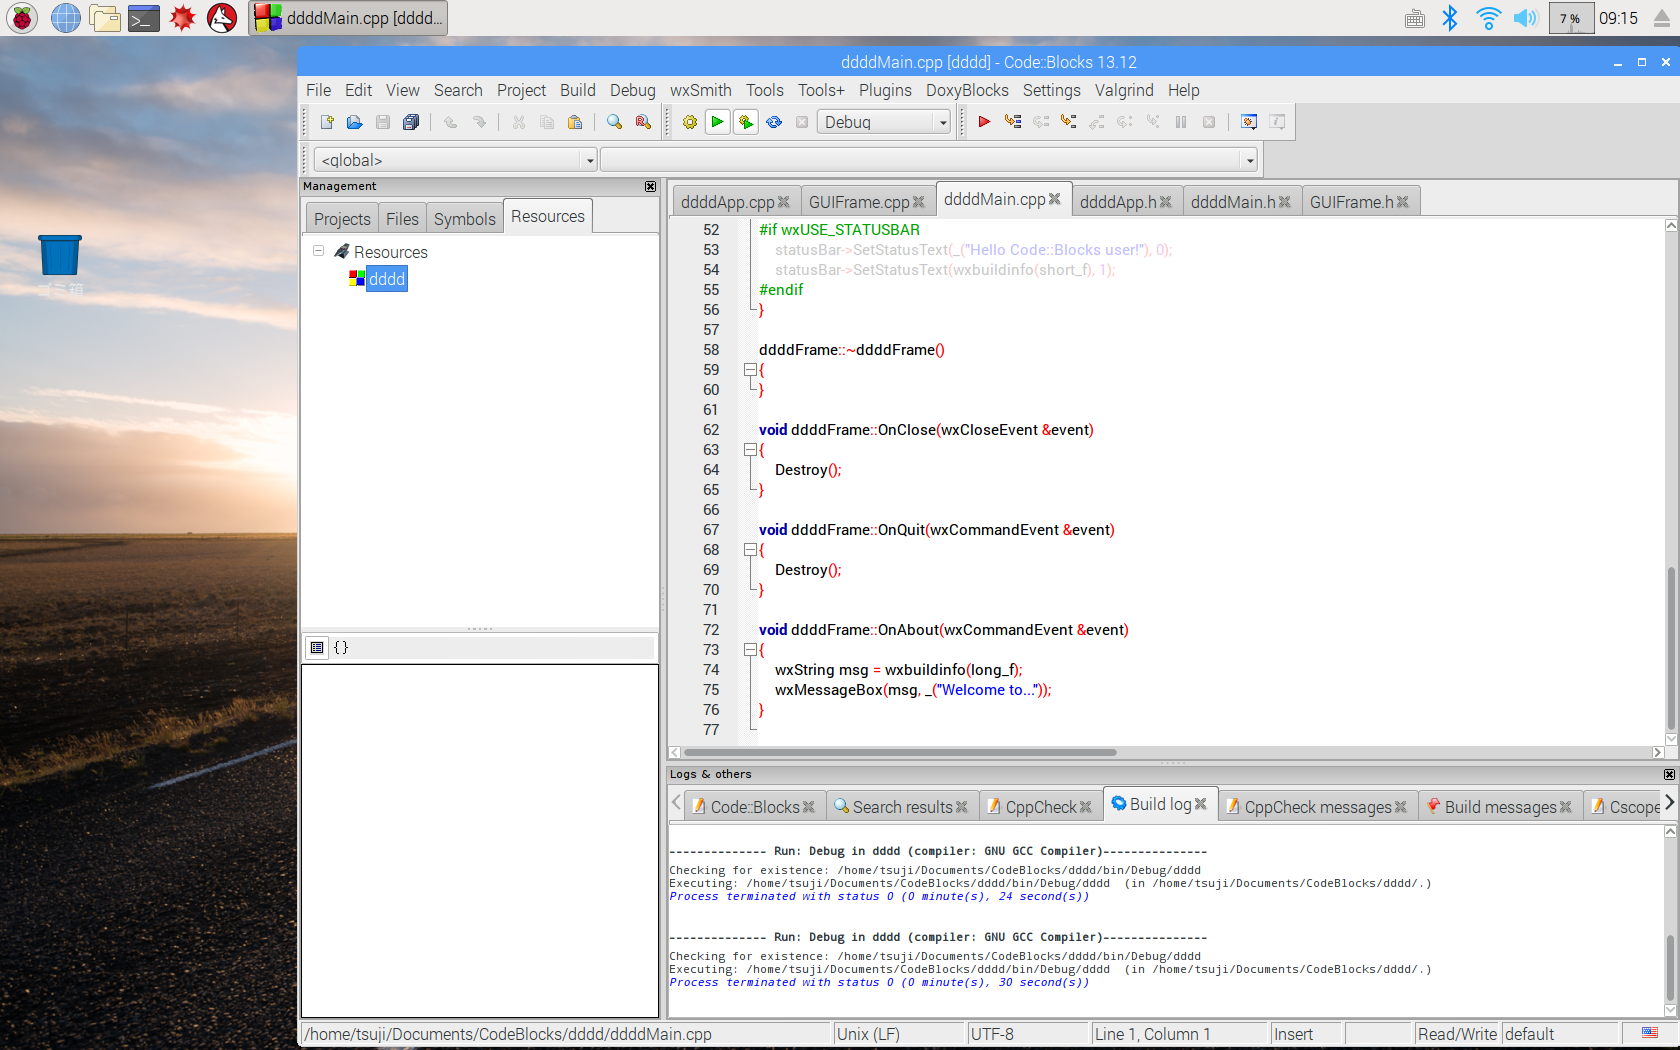Screen dimensions: 1680x1050
Task: Click the volume speaker tray icon
Action: (1525, 18)
